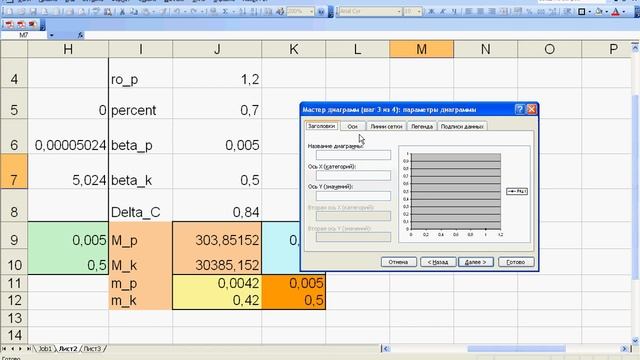Click the Ось Y (значений) input field
This screenshot has width=640, height=360.
tap(353, 196)
